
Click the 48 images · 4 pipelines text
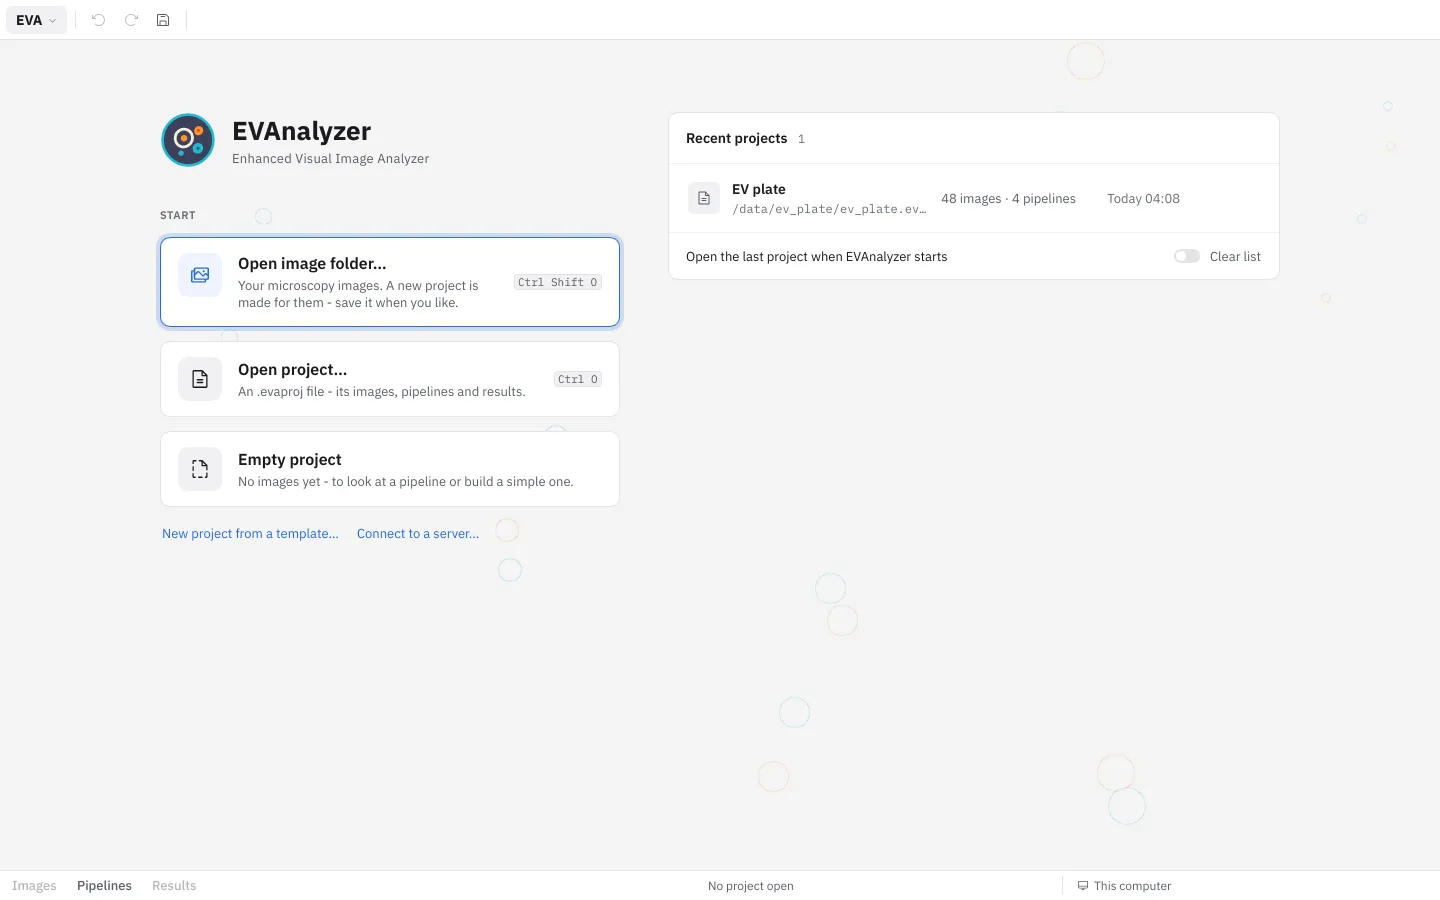1008,199
